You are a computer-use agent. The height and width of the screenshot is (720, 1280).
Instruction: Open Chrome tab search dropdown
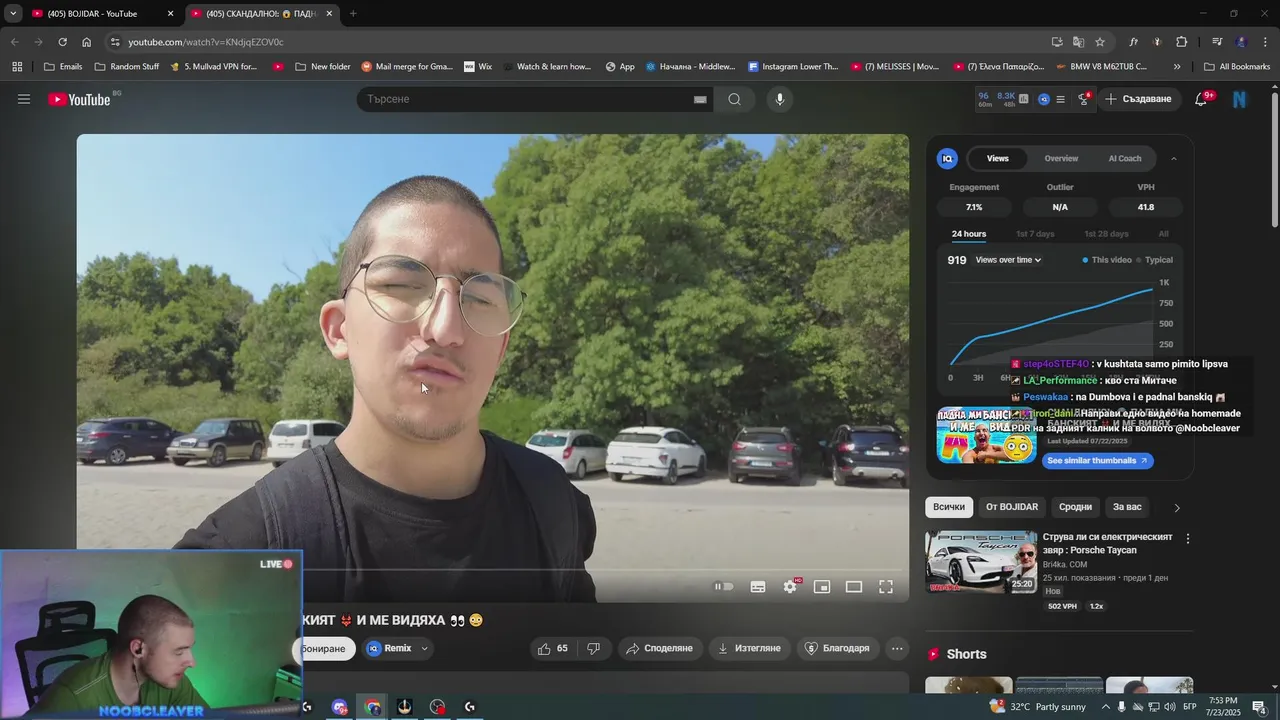coord(13,13)
